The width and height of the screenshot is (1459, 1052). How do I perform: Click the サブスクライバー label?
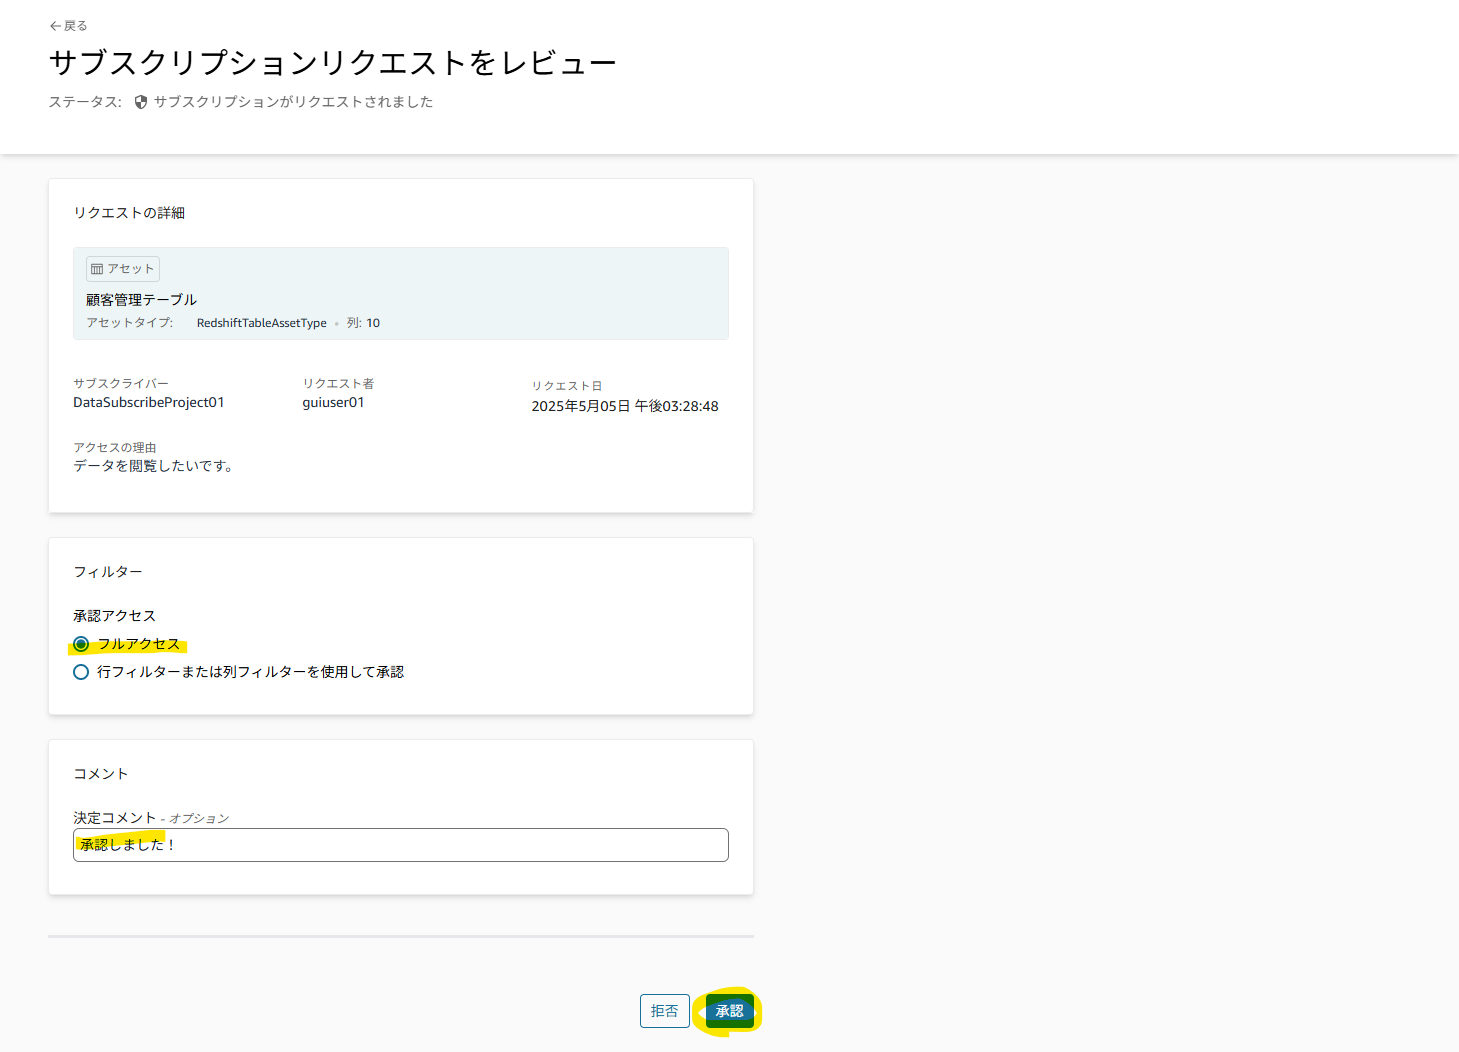pos(121,384)
